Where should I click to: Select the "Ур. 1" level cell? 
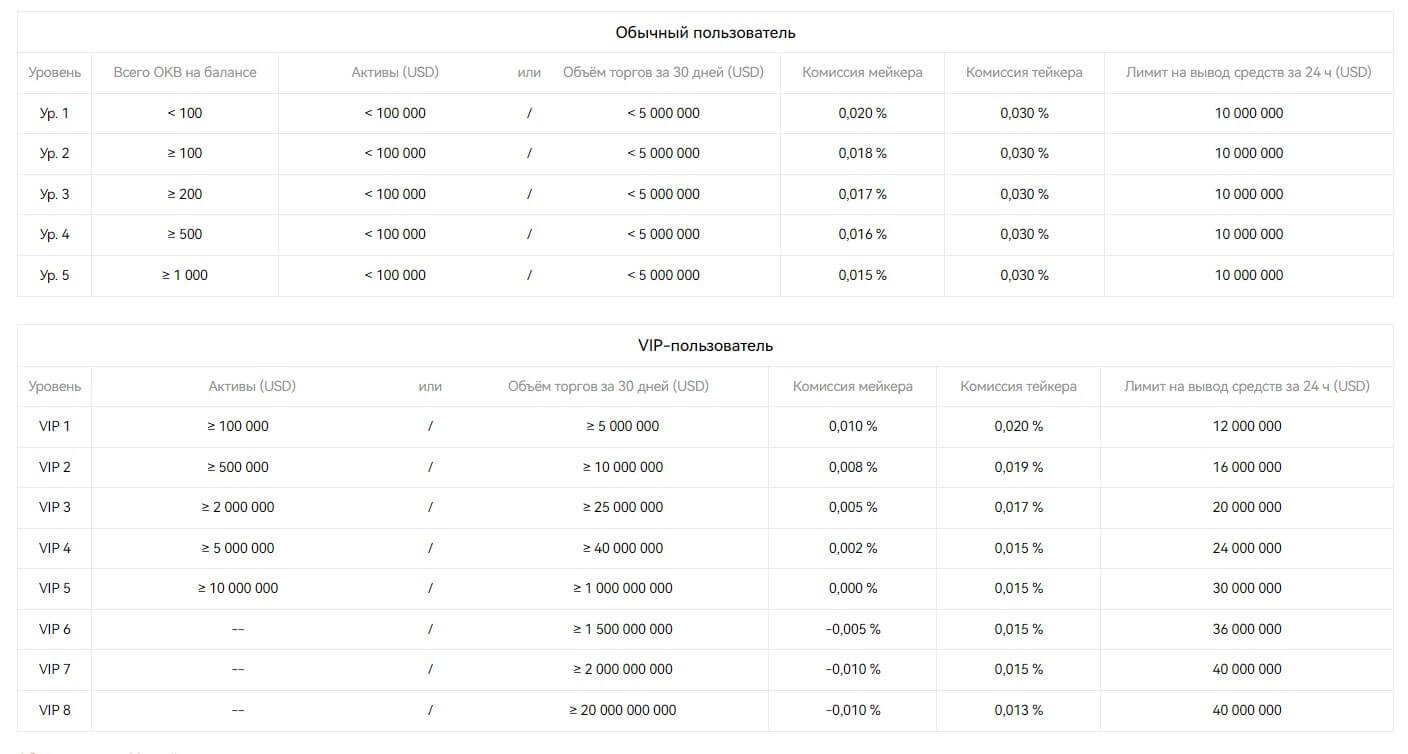click(55, 114)
